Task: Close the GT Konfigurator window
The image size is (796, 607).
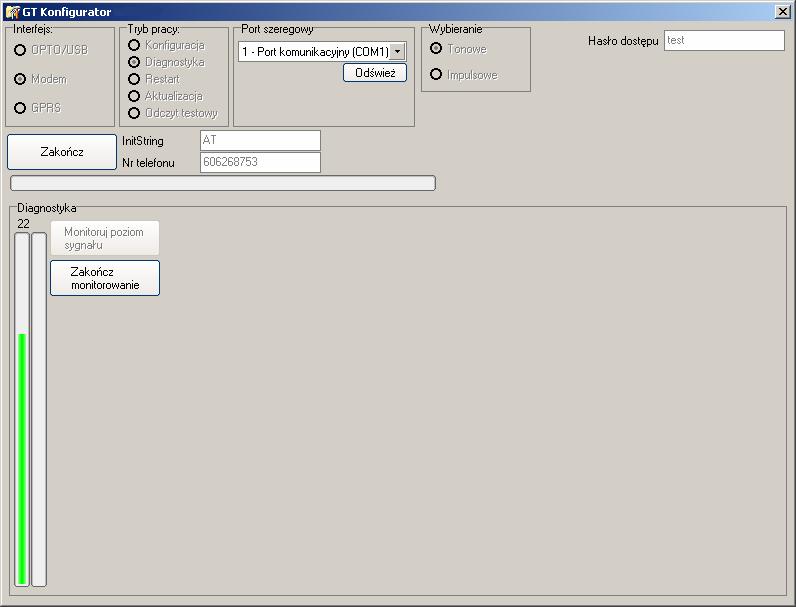Action: click(x=782, y=12)
